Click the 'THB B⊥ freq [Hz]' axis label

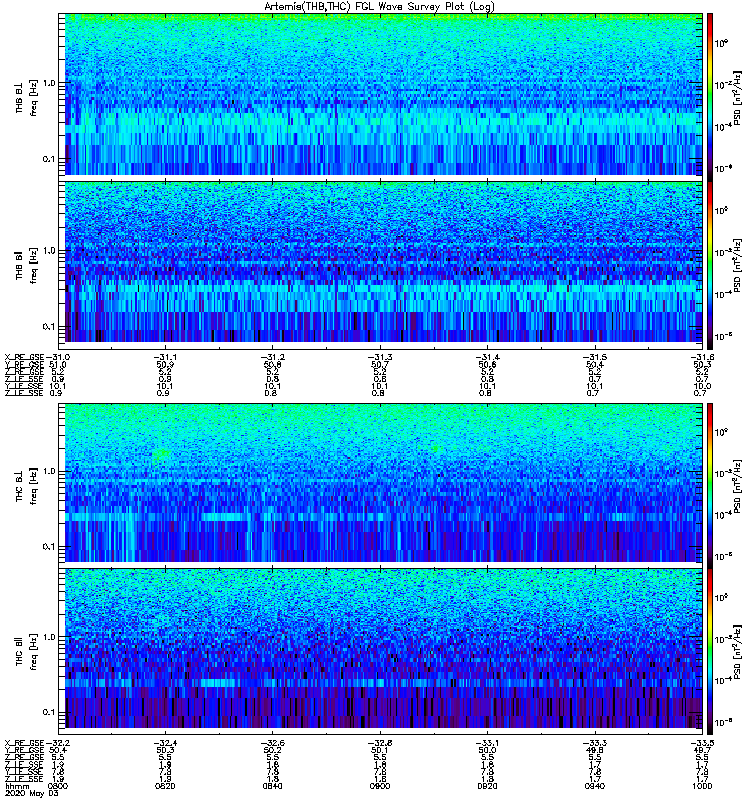pyautogui.click(x=26, y=97)
